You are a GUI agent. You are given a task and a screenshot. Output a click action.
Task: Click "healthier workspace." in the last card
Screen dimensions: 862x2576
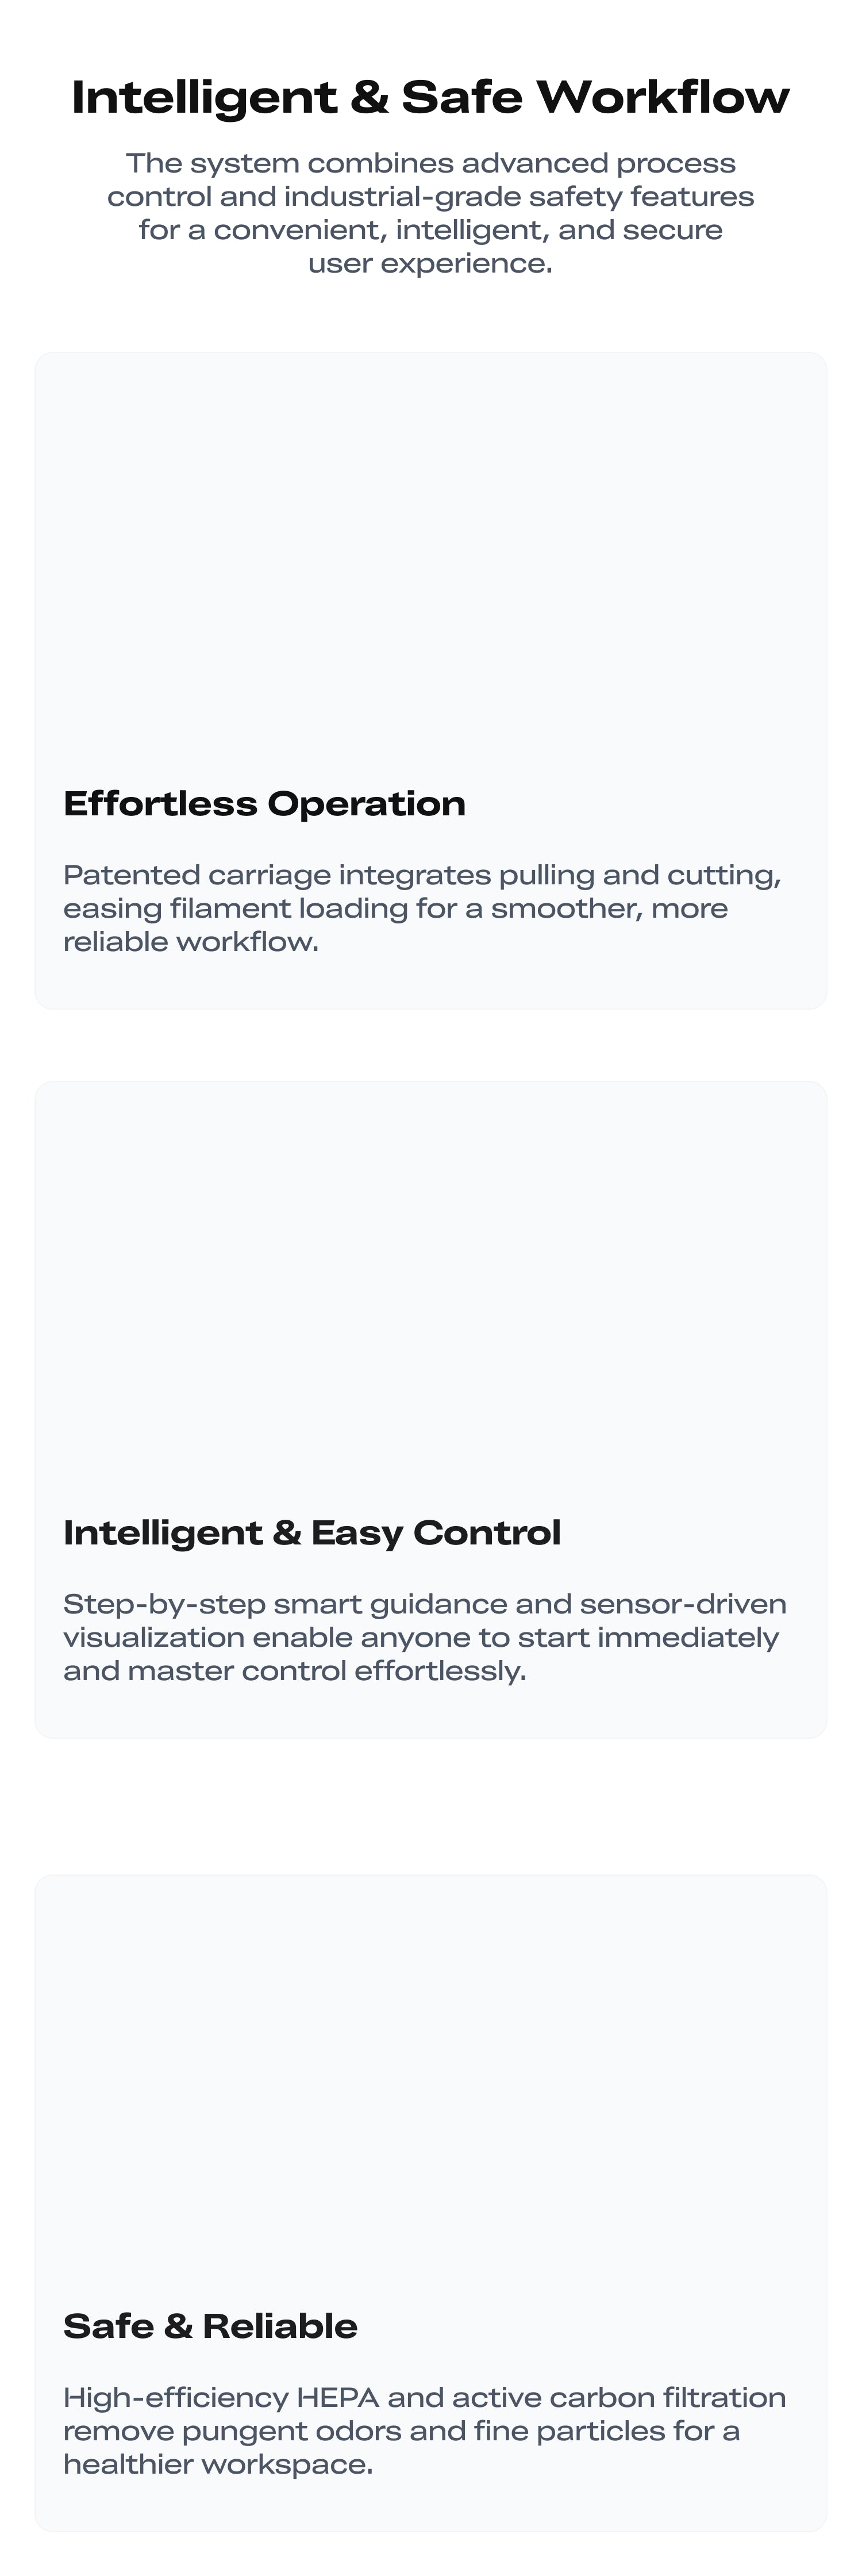click(218, 2464)
